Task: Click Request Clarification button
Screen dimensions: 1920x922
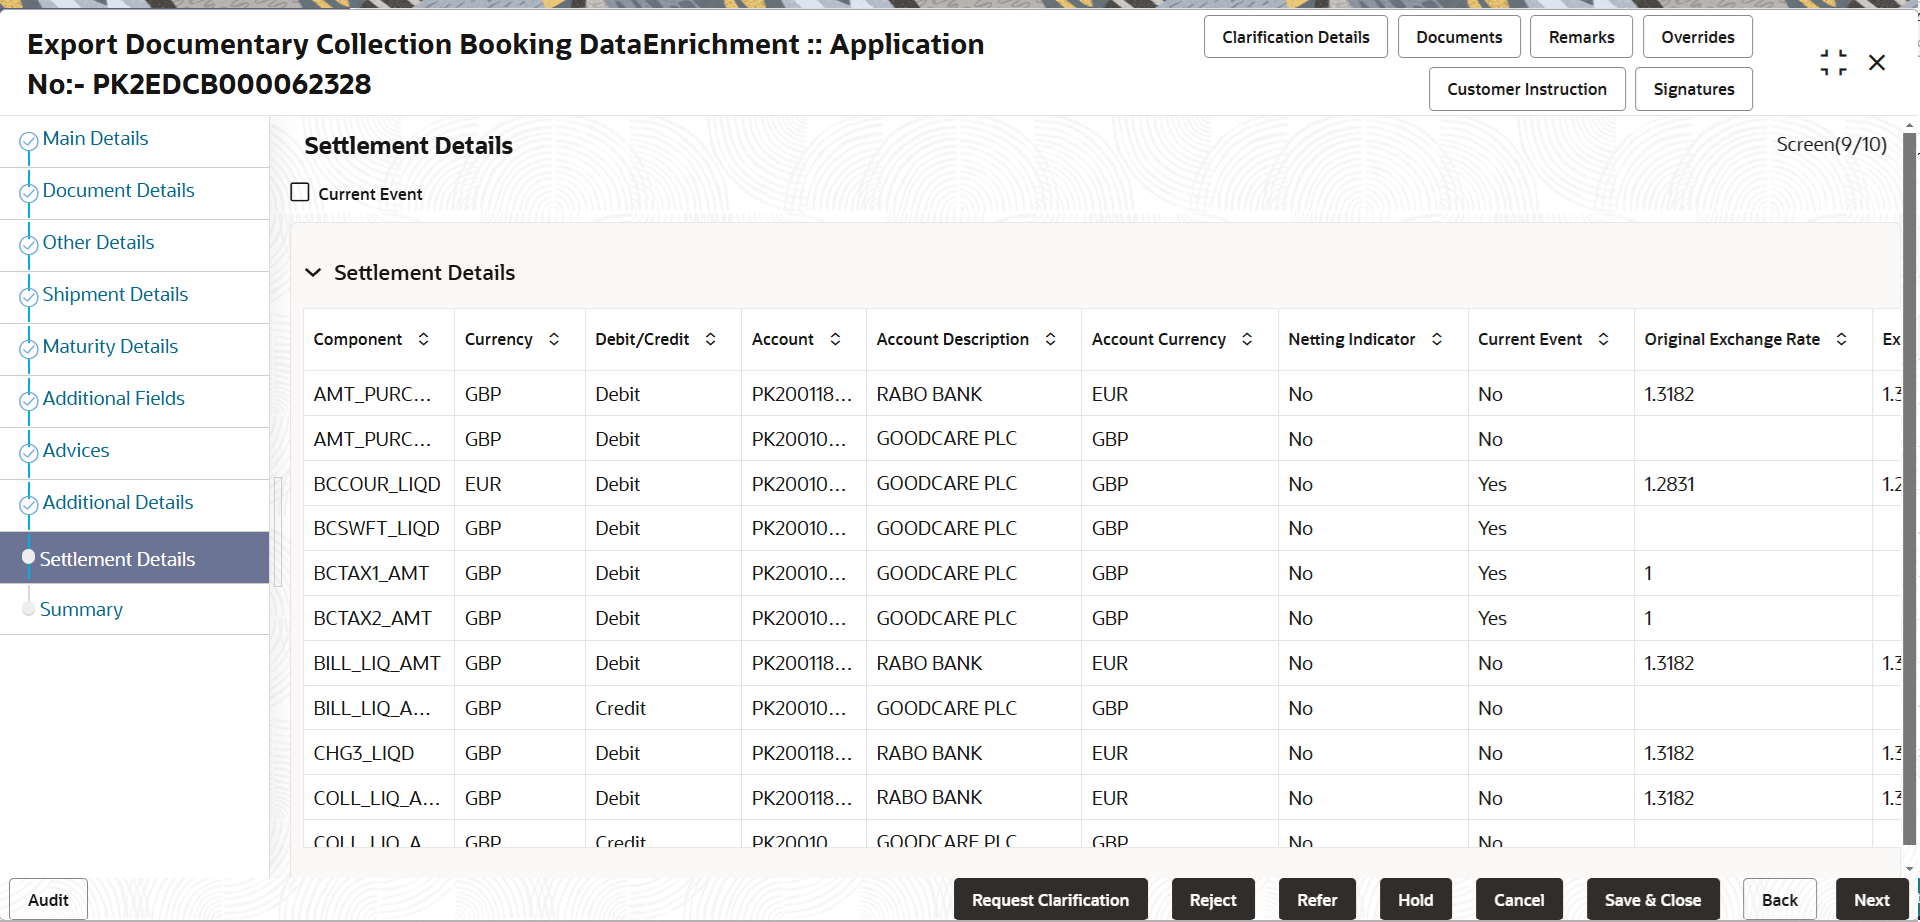Action: coord(1050,900)
